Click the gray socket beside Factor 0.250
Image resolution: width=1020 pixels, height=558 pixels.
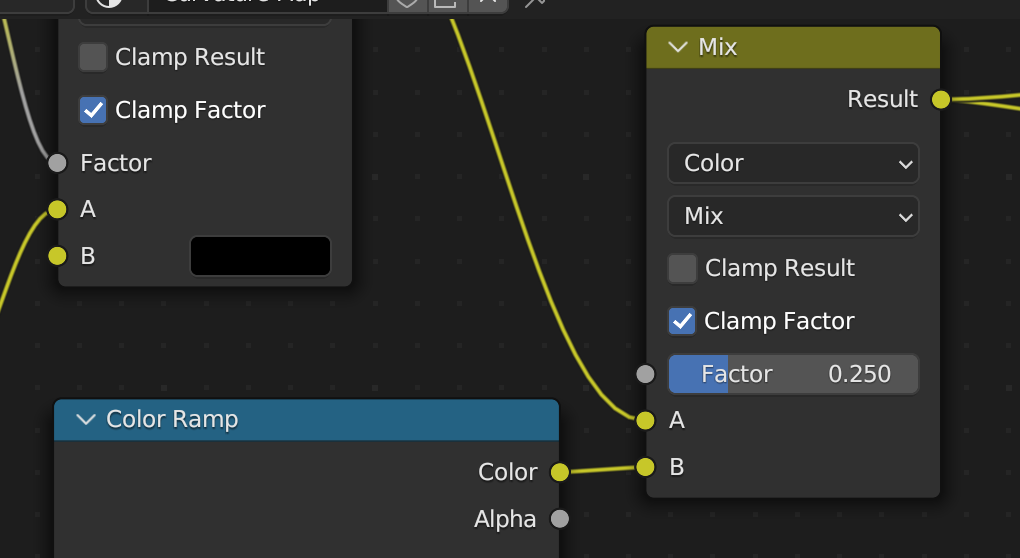coord(645,374)
